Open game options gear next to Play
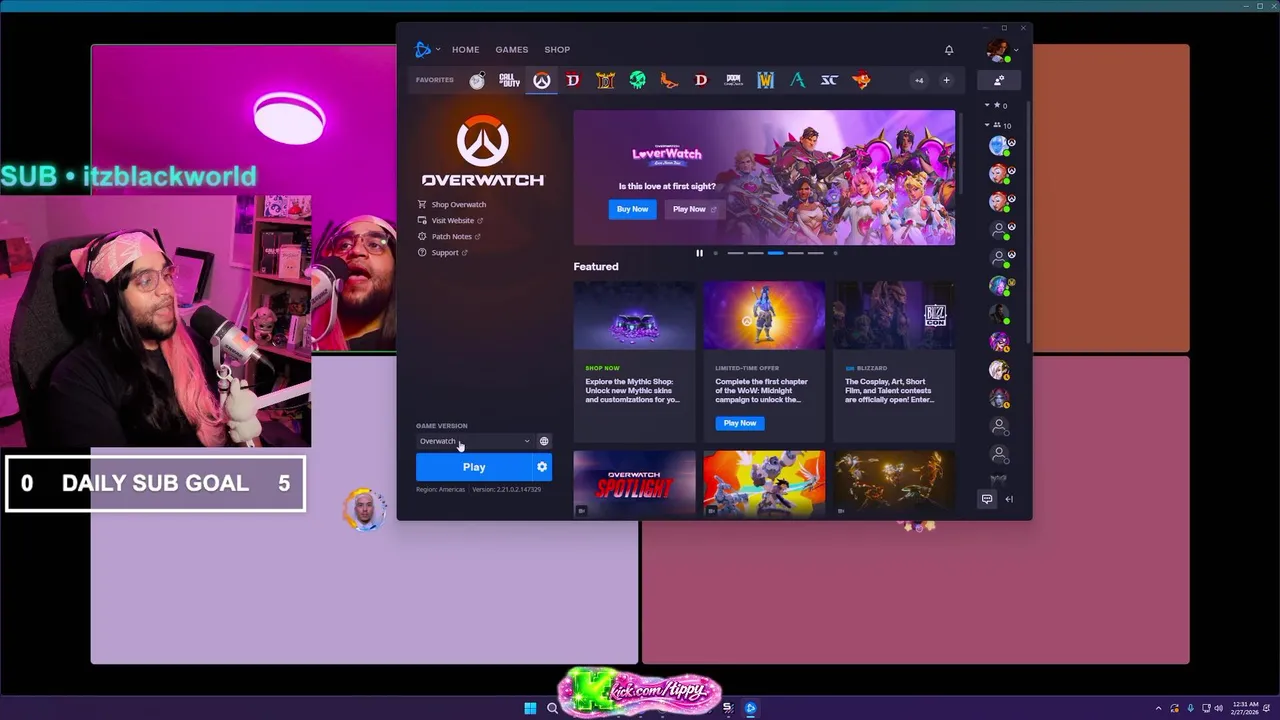1280x720 pixels. [x=542, y=467]
